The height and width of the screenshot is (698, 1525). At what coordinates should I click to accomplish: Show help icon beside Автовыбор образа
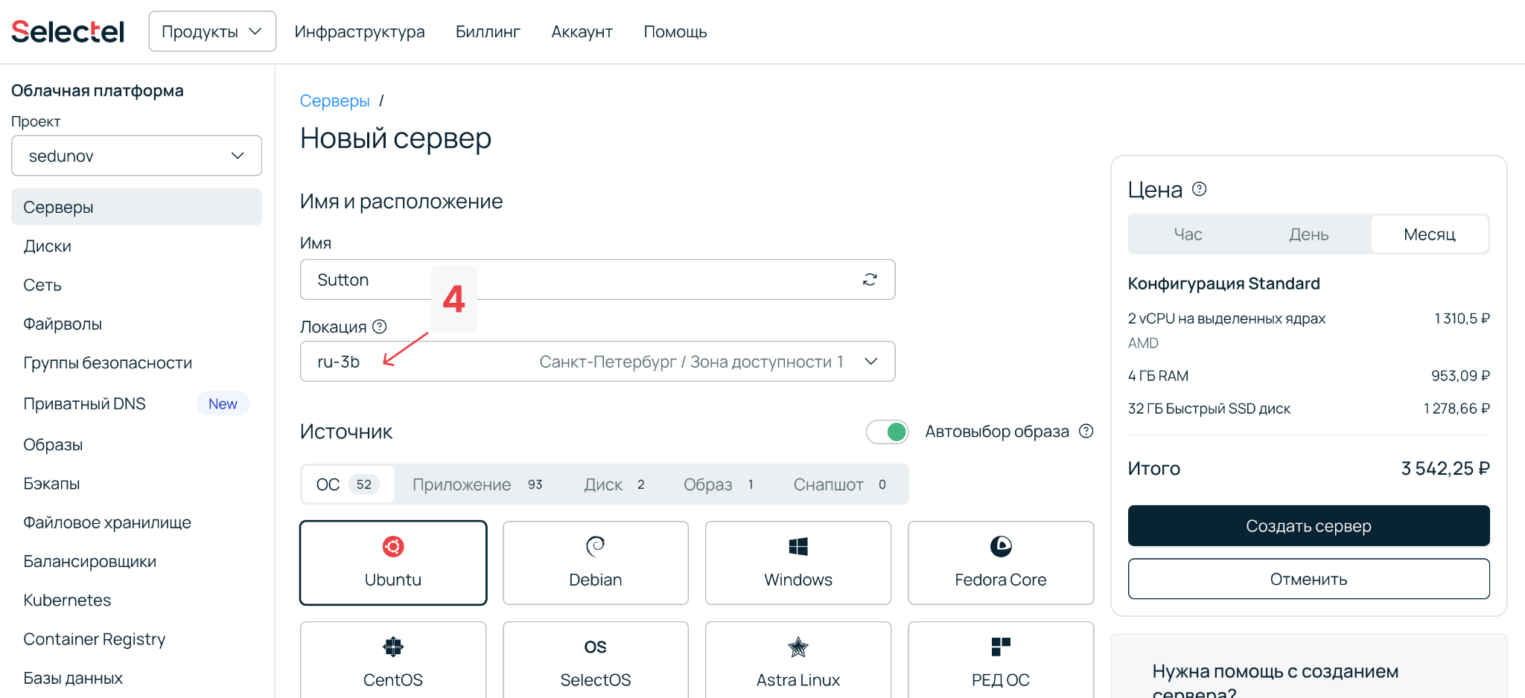click(x=1086, y=432)
